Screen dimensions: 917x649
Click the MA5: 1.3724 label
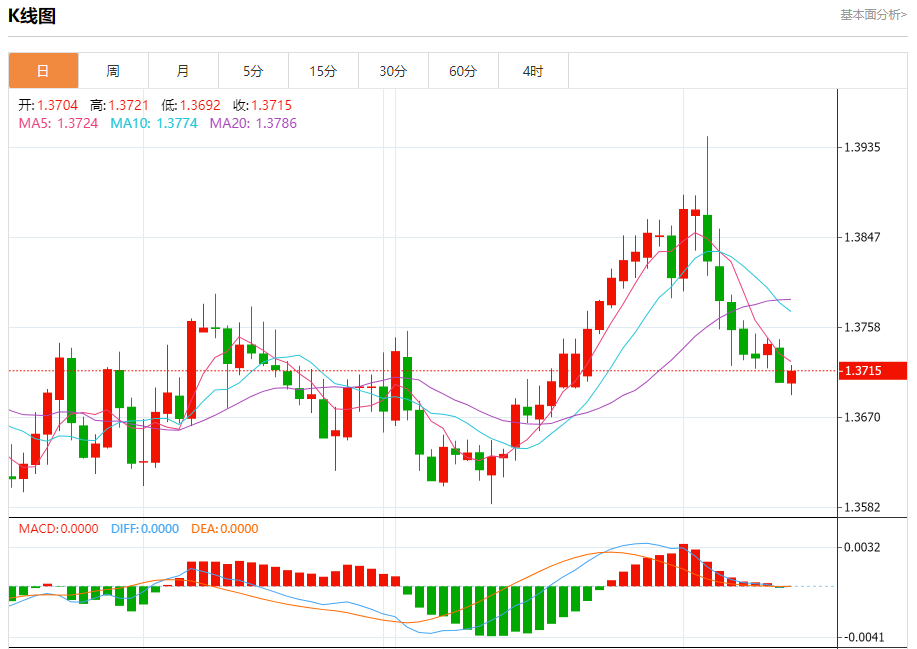(58, 123)
